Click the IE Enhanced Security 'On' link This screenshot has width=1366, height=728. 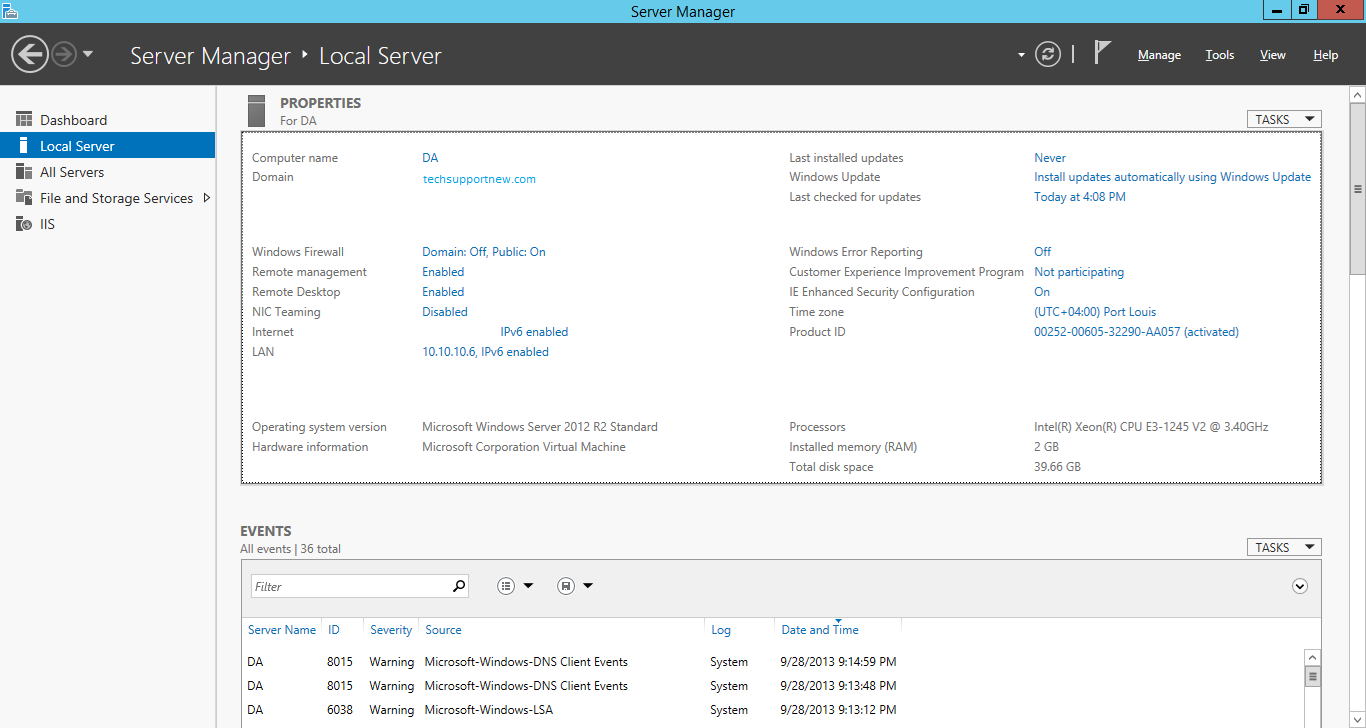point(1042,292)
